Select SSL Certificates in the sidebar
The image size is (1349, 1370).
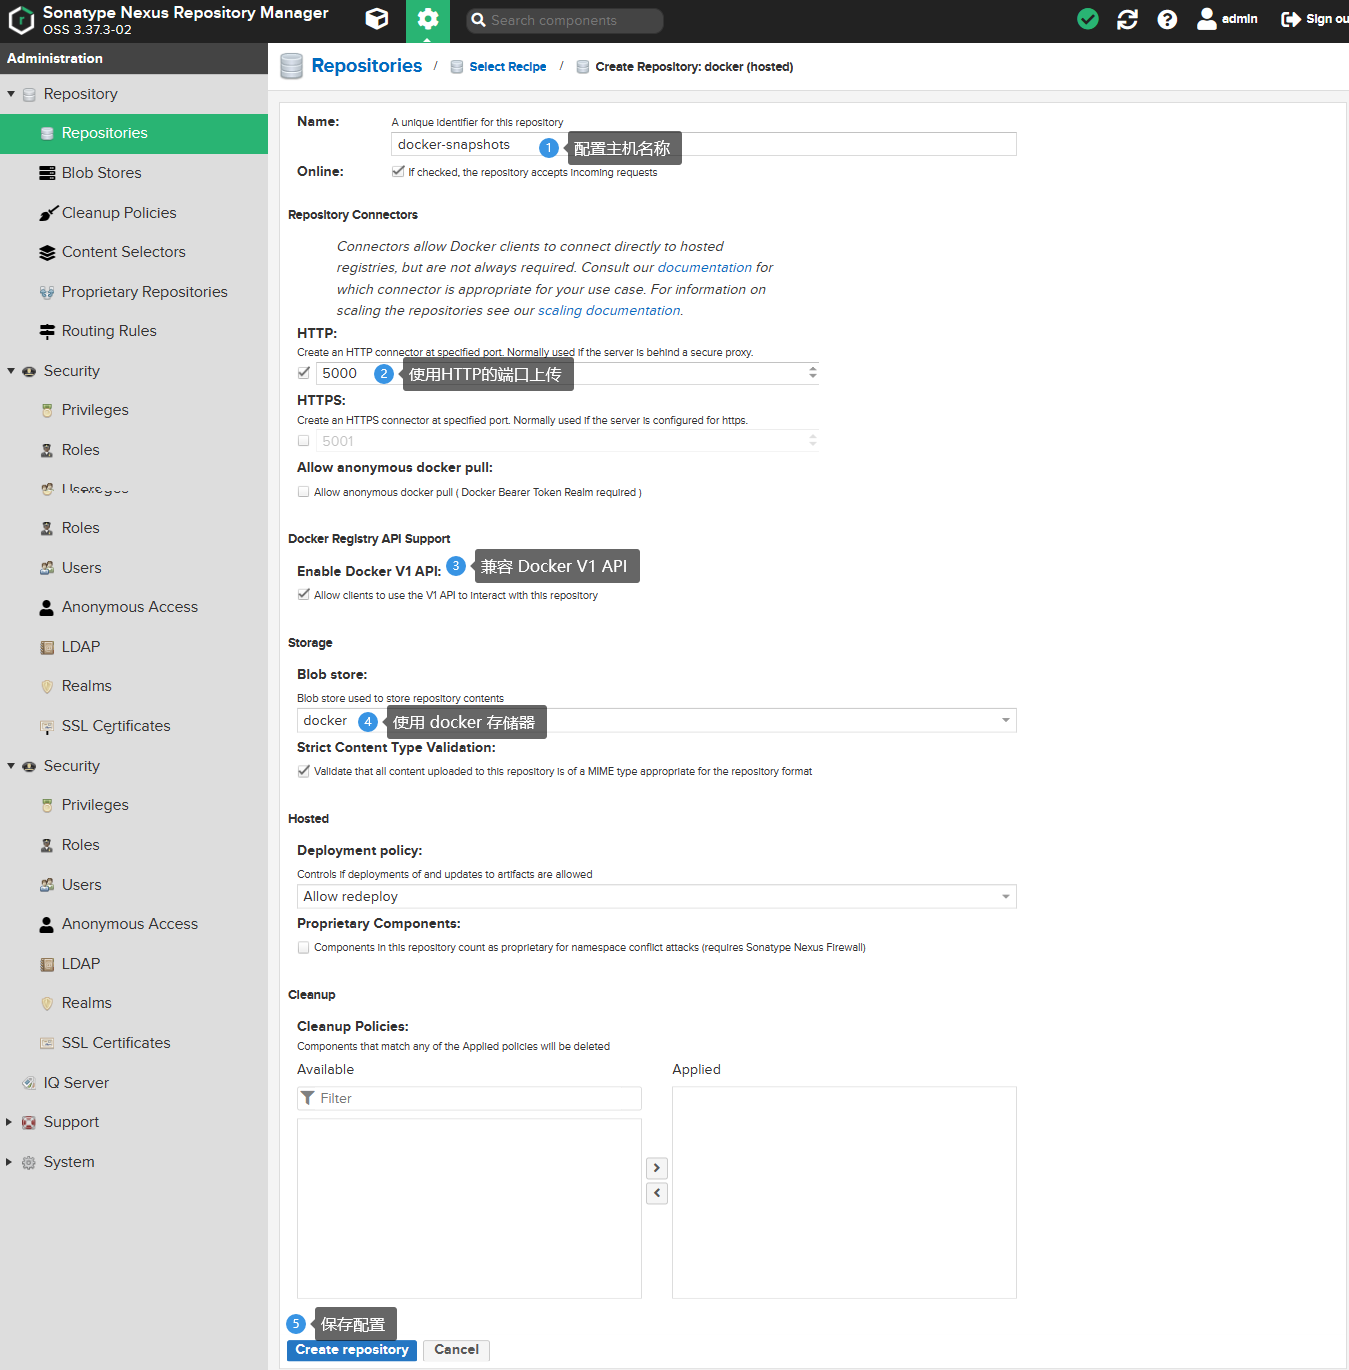[116, 725]
